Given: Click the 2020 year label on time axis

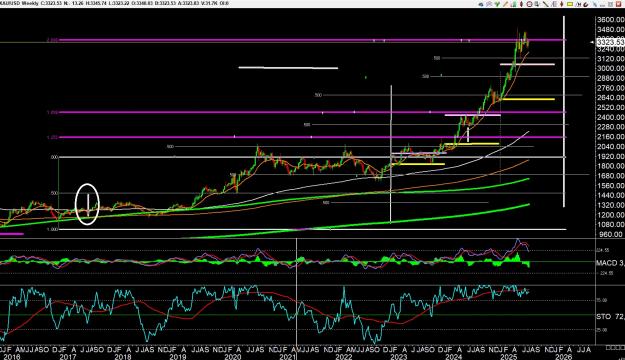Looking at the screenshot, I should (233, 357).
